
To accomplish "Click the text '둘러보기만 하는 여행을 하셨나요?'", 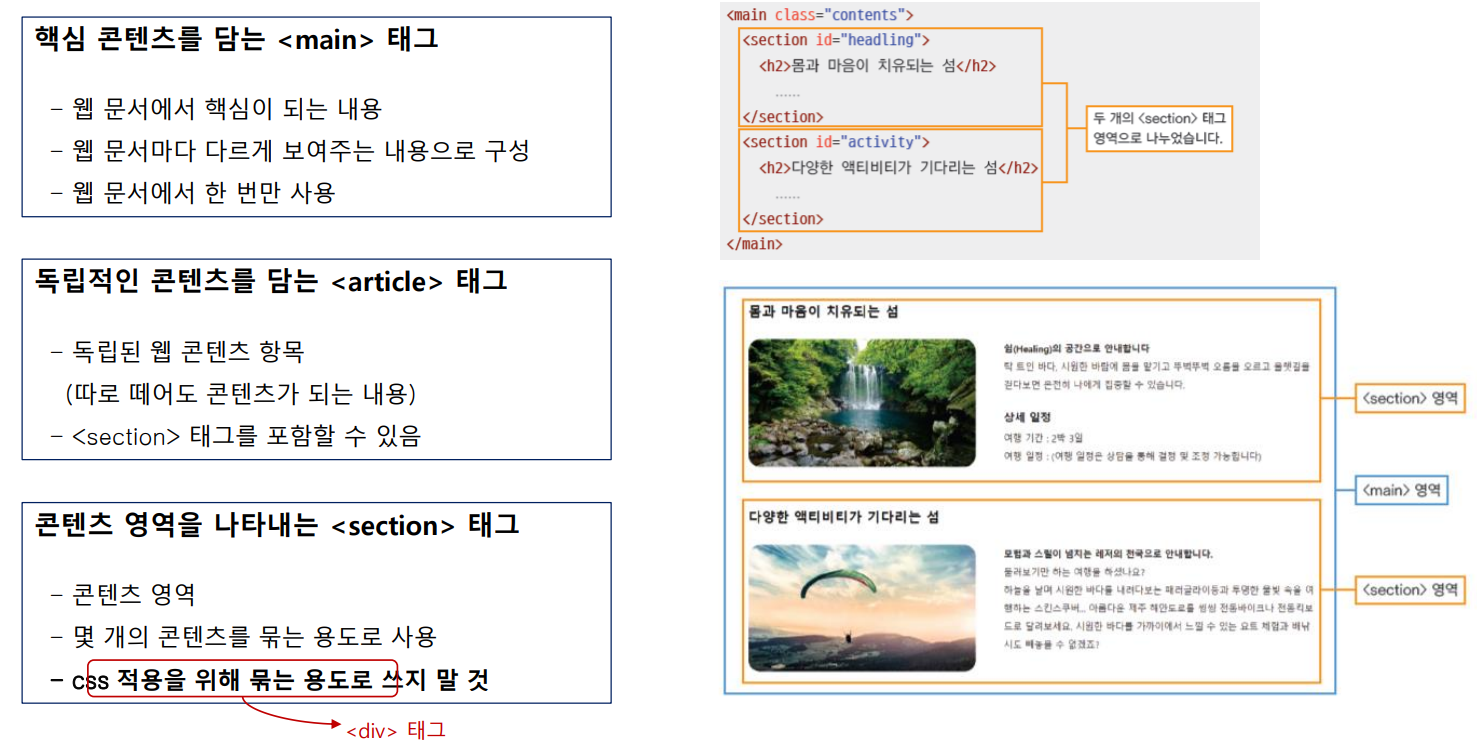I will click(1075, 572).
